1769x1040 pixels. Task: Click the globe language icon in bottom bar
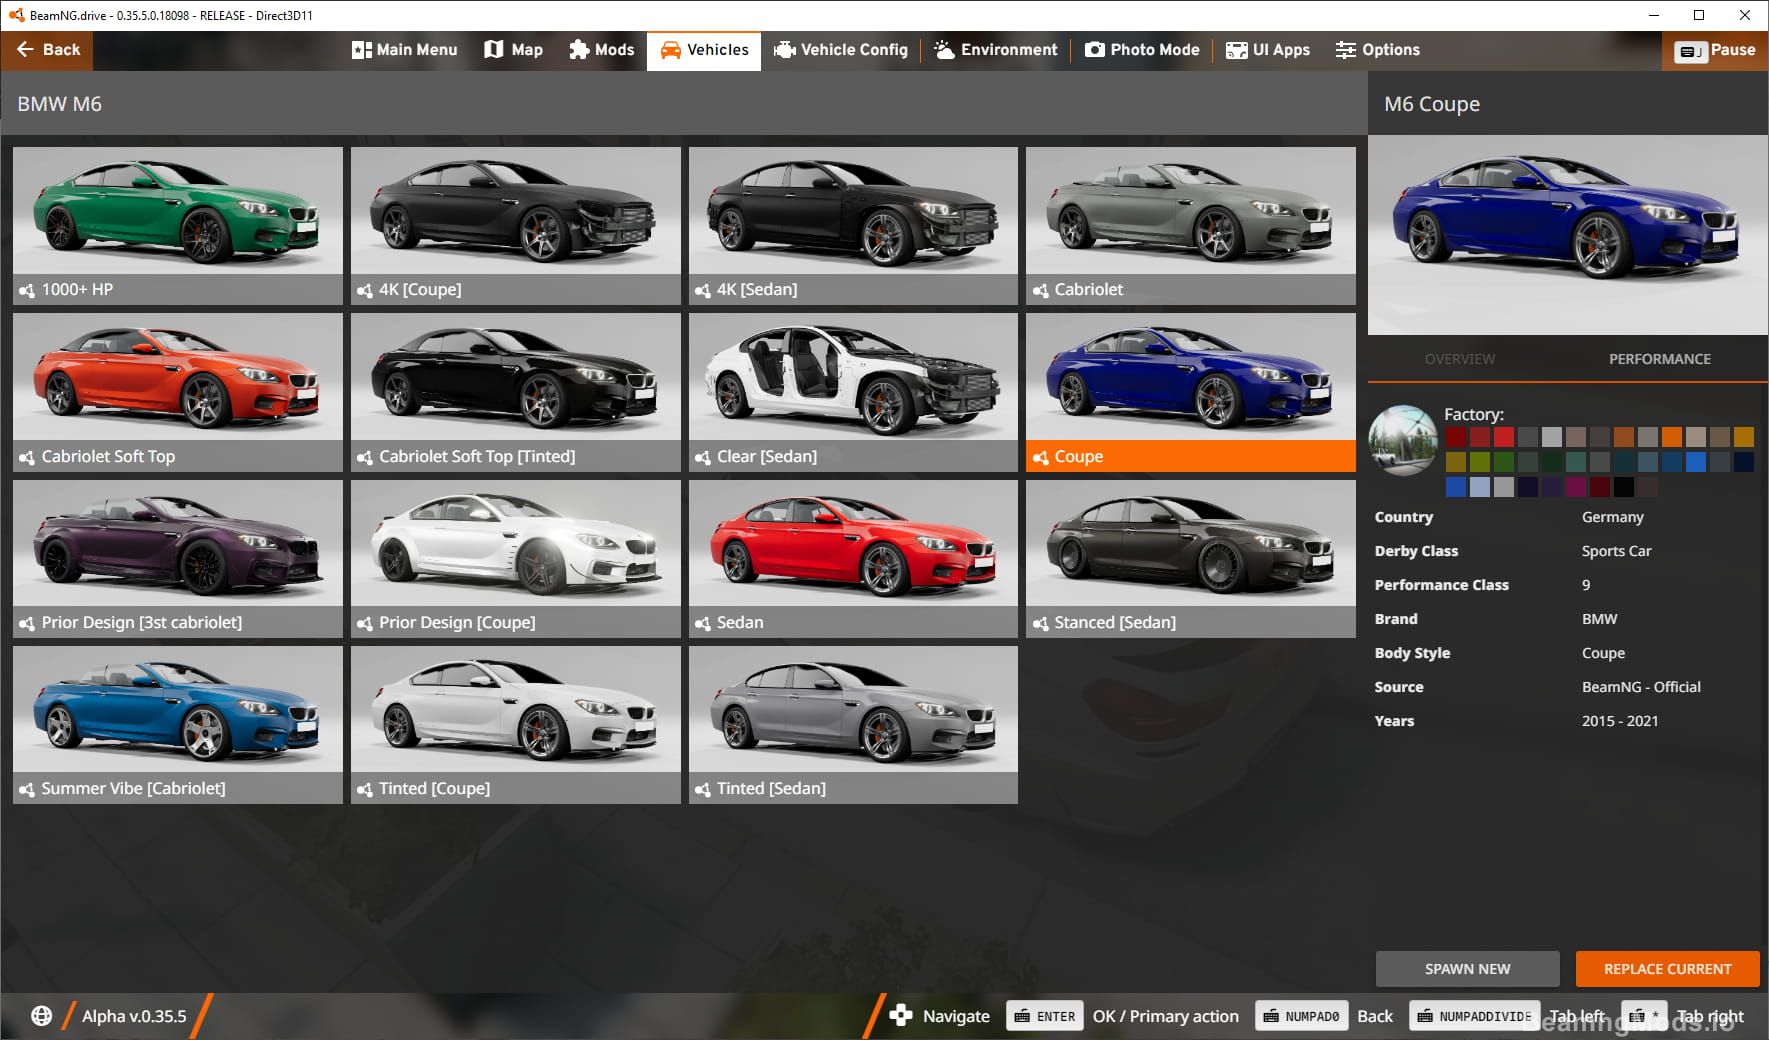(41, 1016)
